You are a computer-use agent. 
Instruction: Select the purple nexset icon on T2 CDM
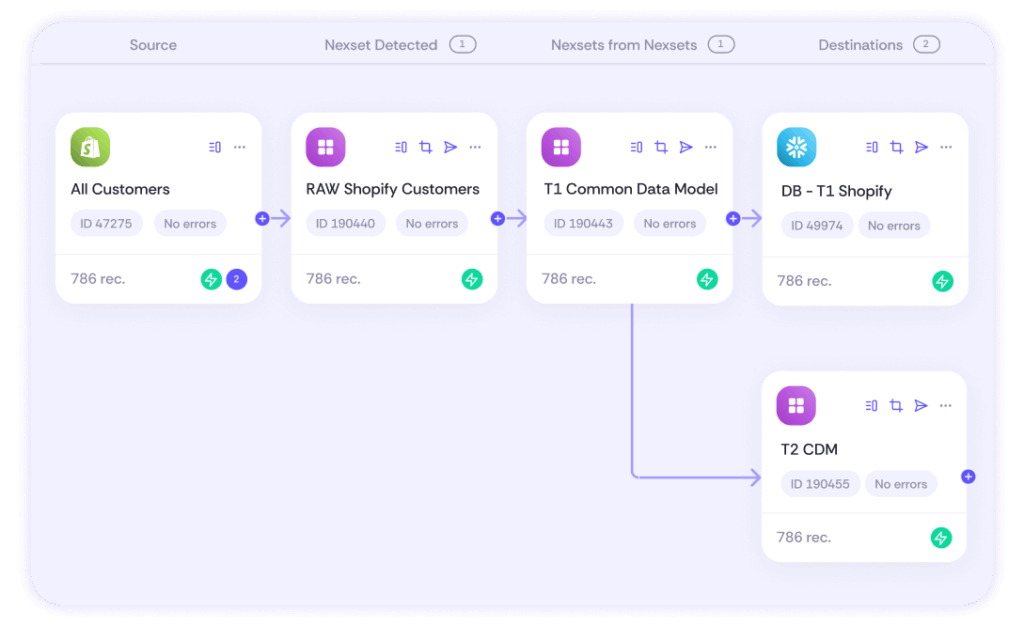pyautogui.click(x=796, y=406)
